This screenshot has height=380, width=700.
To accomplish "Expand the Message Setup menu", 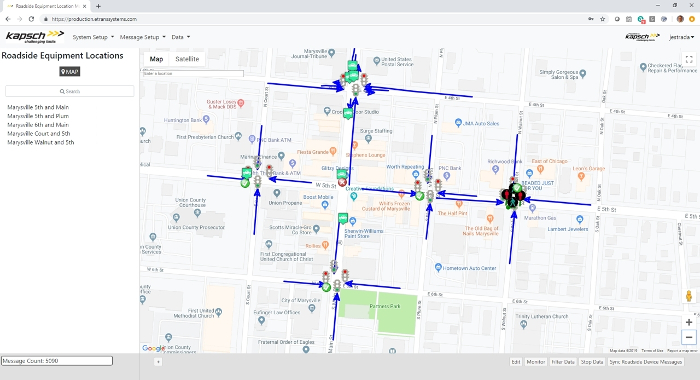I will (x=142, y=37).
